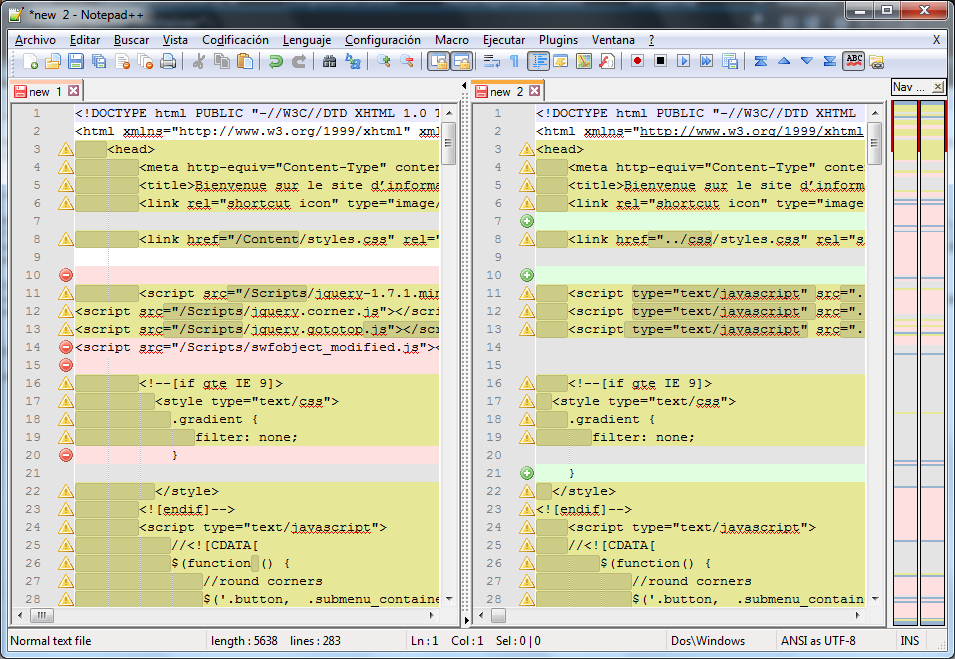The width and height of the screenshot is (955, 659).
Task: Click the Paste clipboard icon
Action: coord(245,62)
